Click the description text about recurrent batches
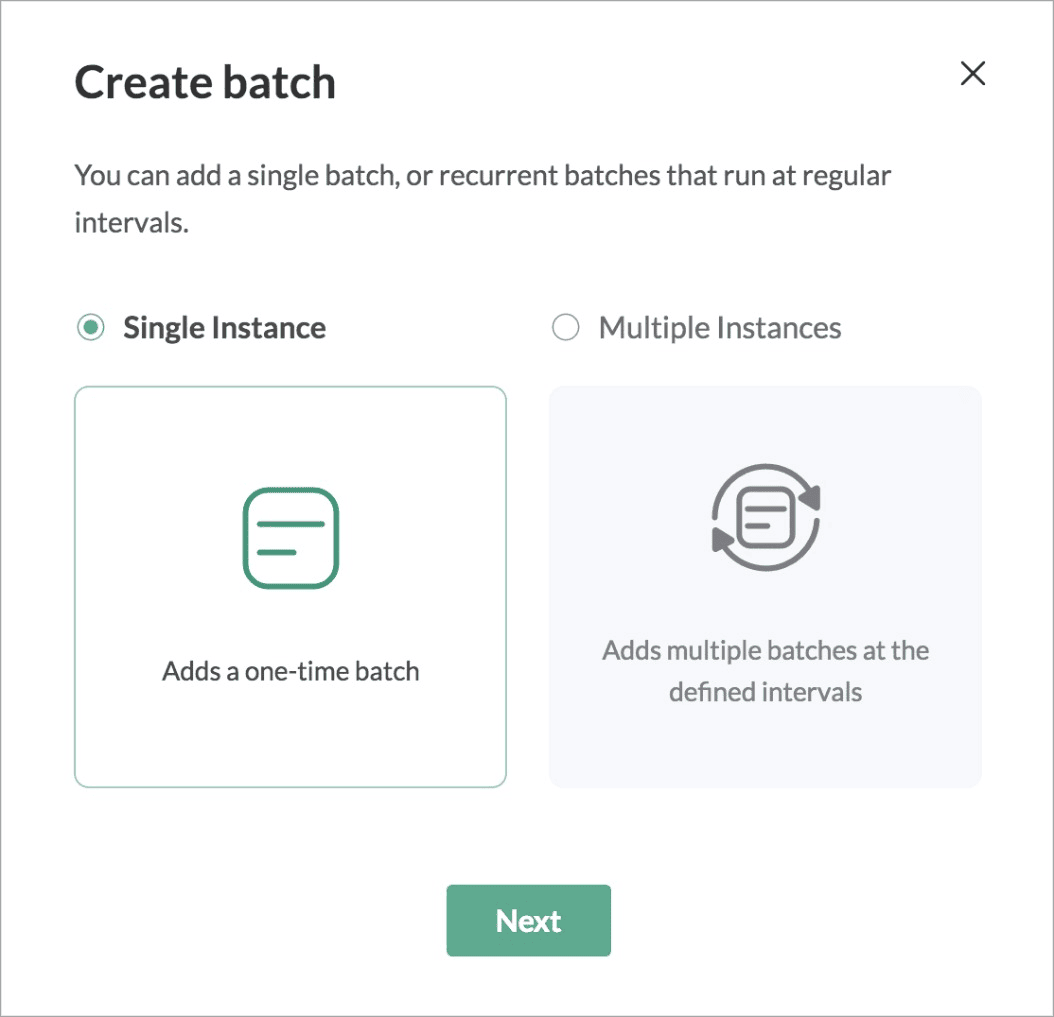Viewport: 1054px width, 1017px height. 482,177
